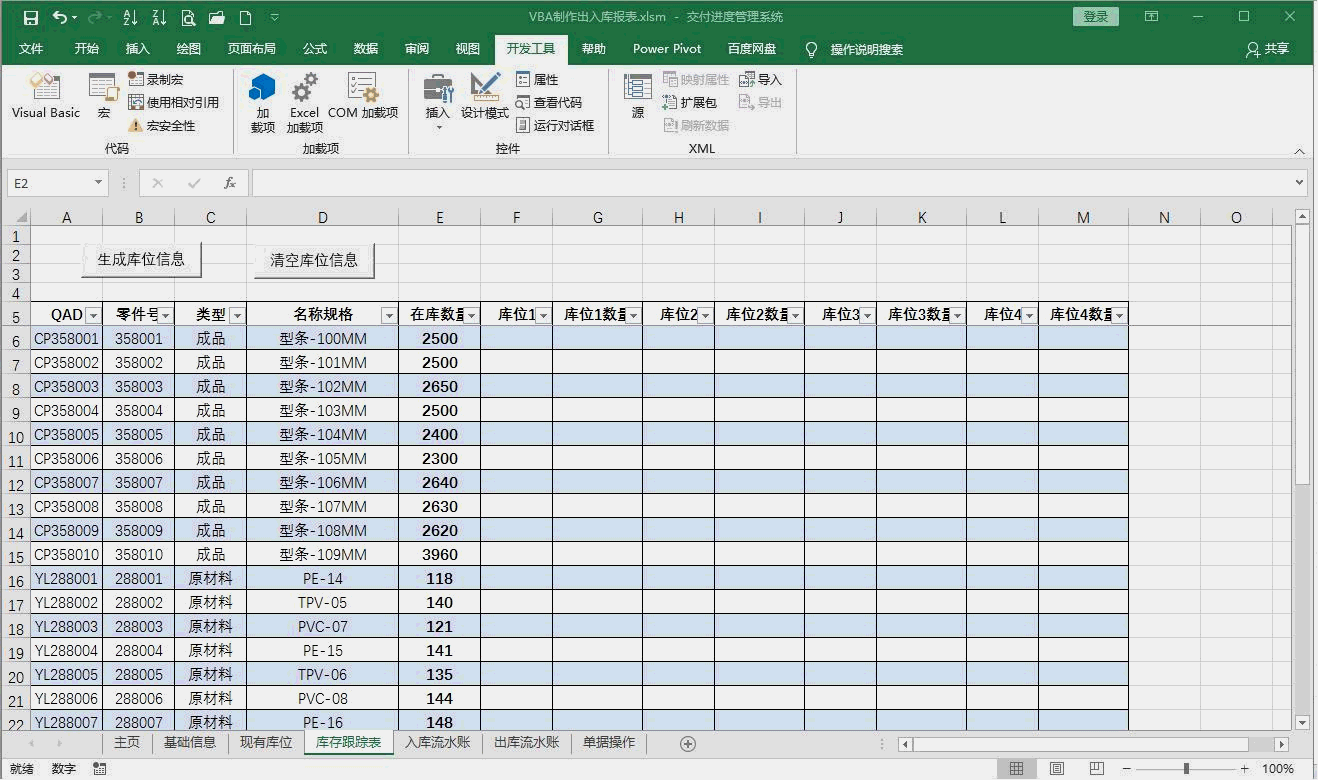Open Macro Security settings
Screen dimensions: 1318x780
tap(161, 125)
